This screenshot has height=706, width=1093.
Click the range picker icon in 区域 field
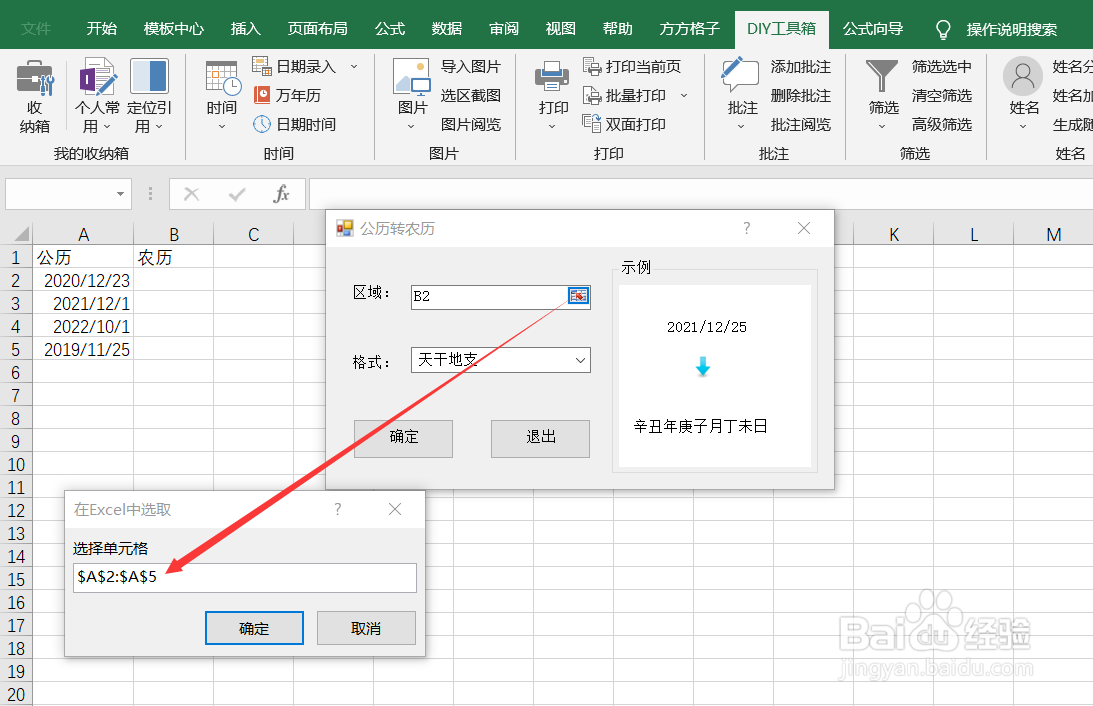578,296
